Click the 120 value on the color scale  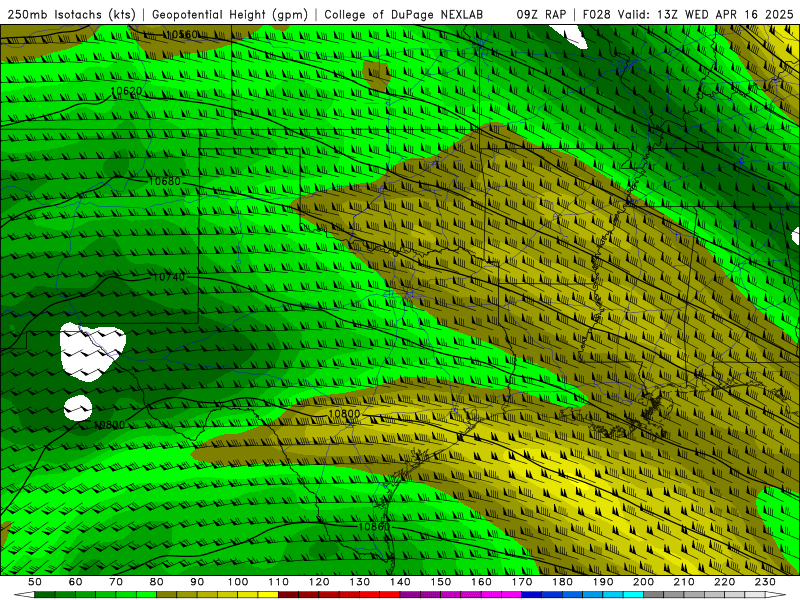coord(319,582)
